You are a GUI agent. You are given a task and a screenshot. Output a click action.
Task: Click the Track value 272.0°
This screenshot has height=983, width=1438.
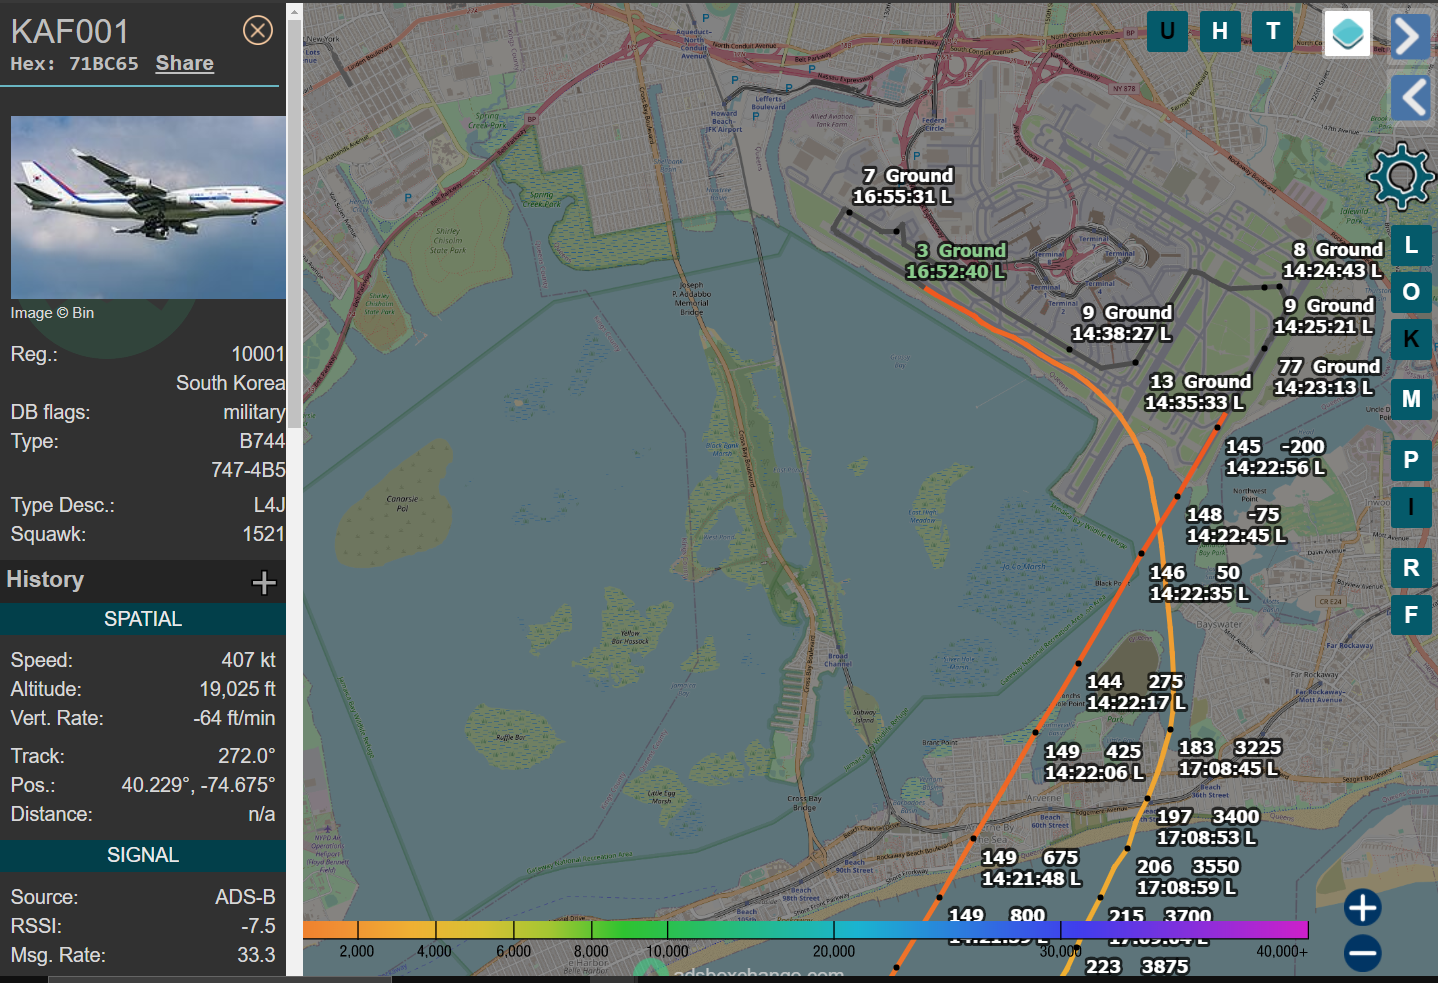pyautogui.click(x=246, y=756)
